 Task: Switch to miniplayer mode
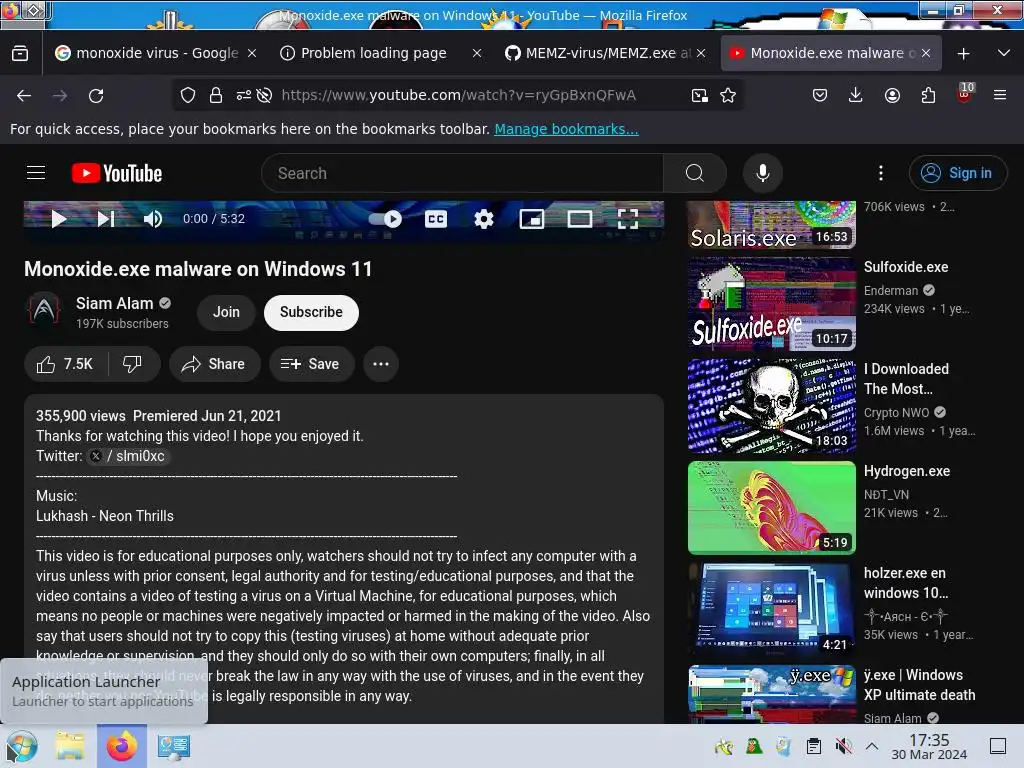click(x=532, y=219)
